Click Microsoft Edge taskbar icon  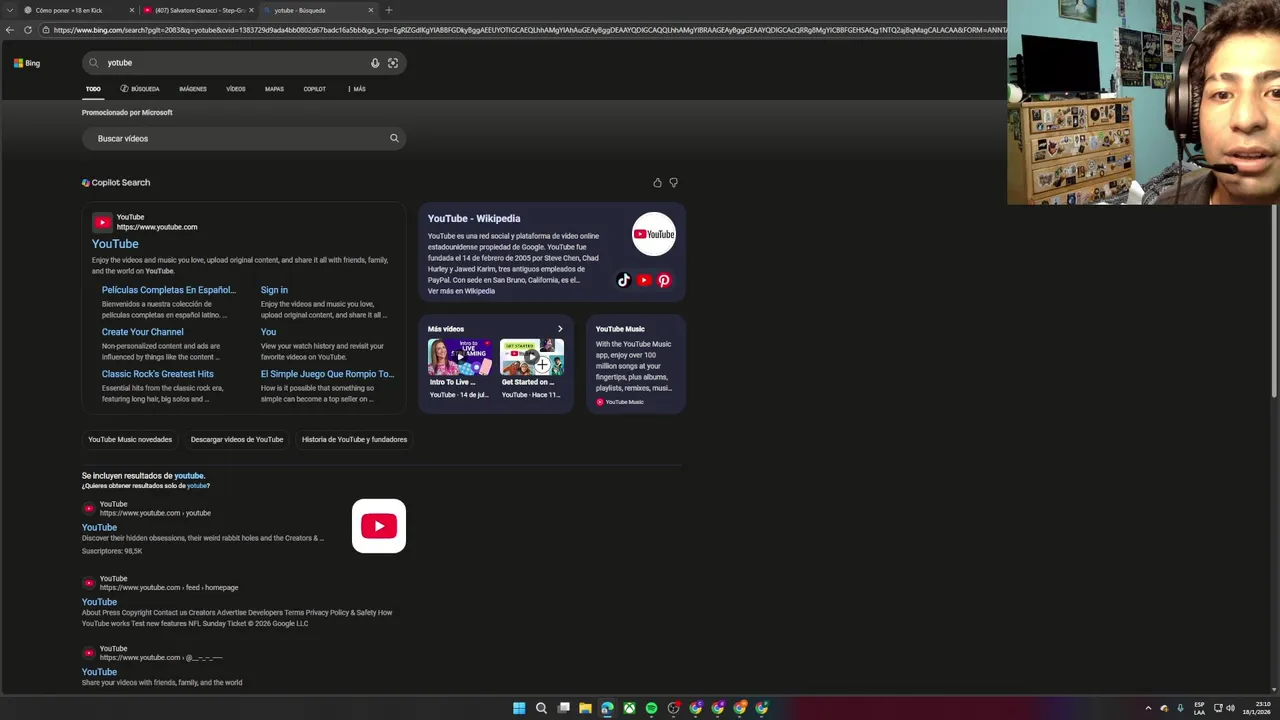tap(608, 708)
